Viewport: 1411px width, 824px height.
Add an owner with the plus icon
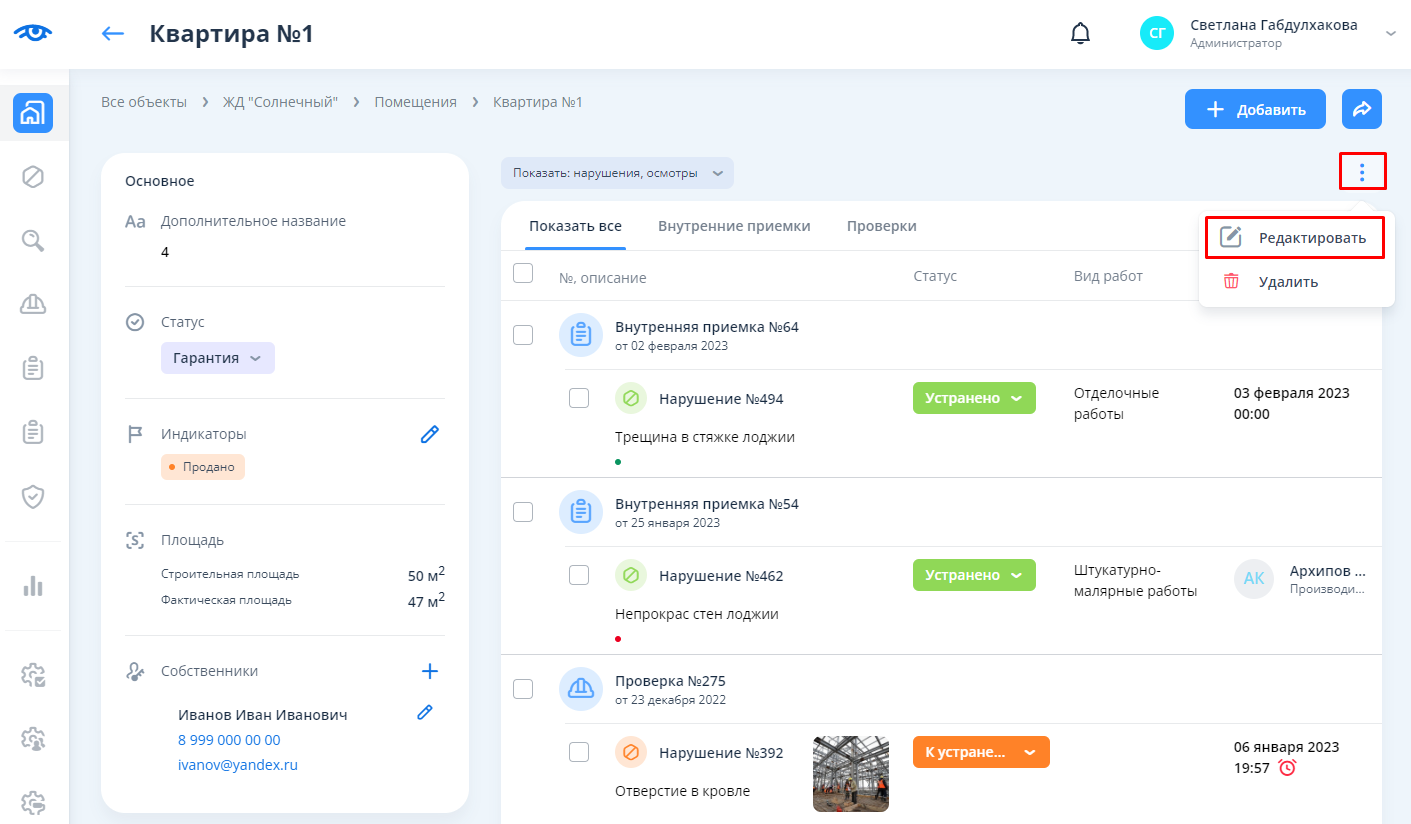point(429,671)
